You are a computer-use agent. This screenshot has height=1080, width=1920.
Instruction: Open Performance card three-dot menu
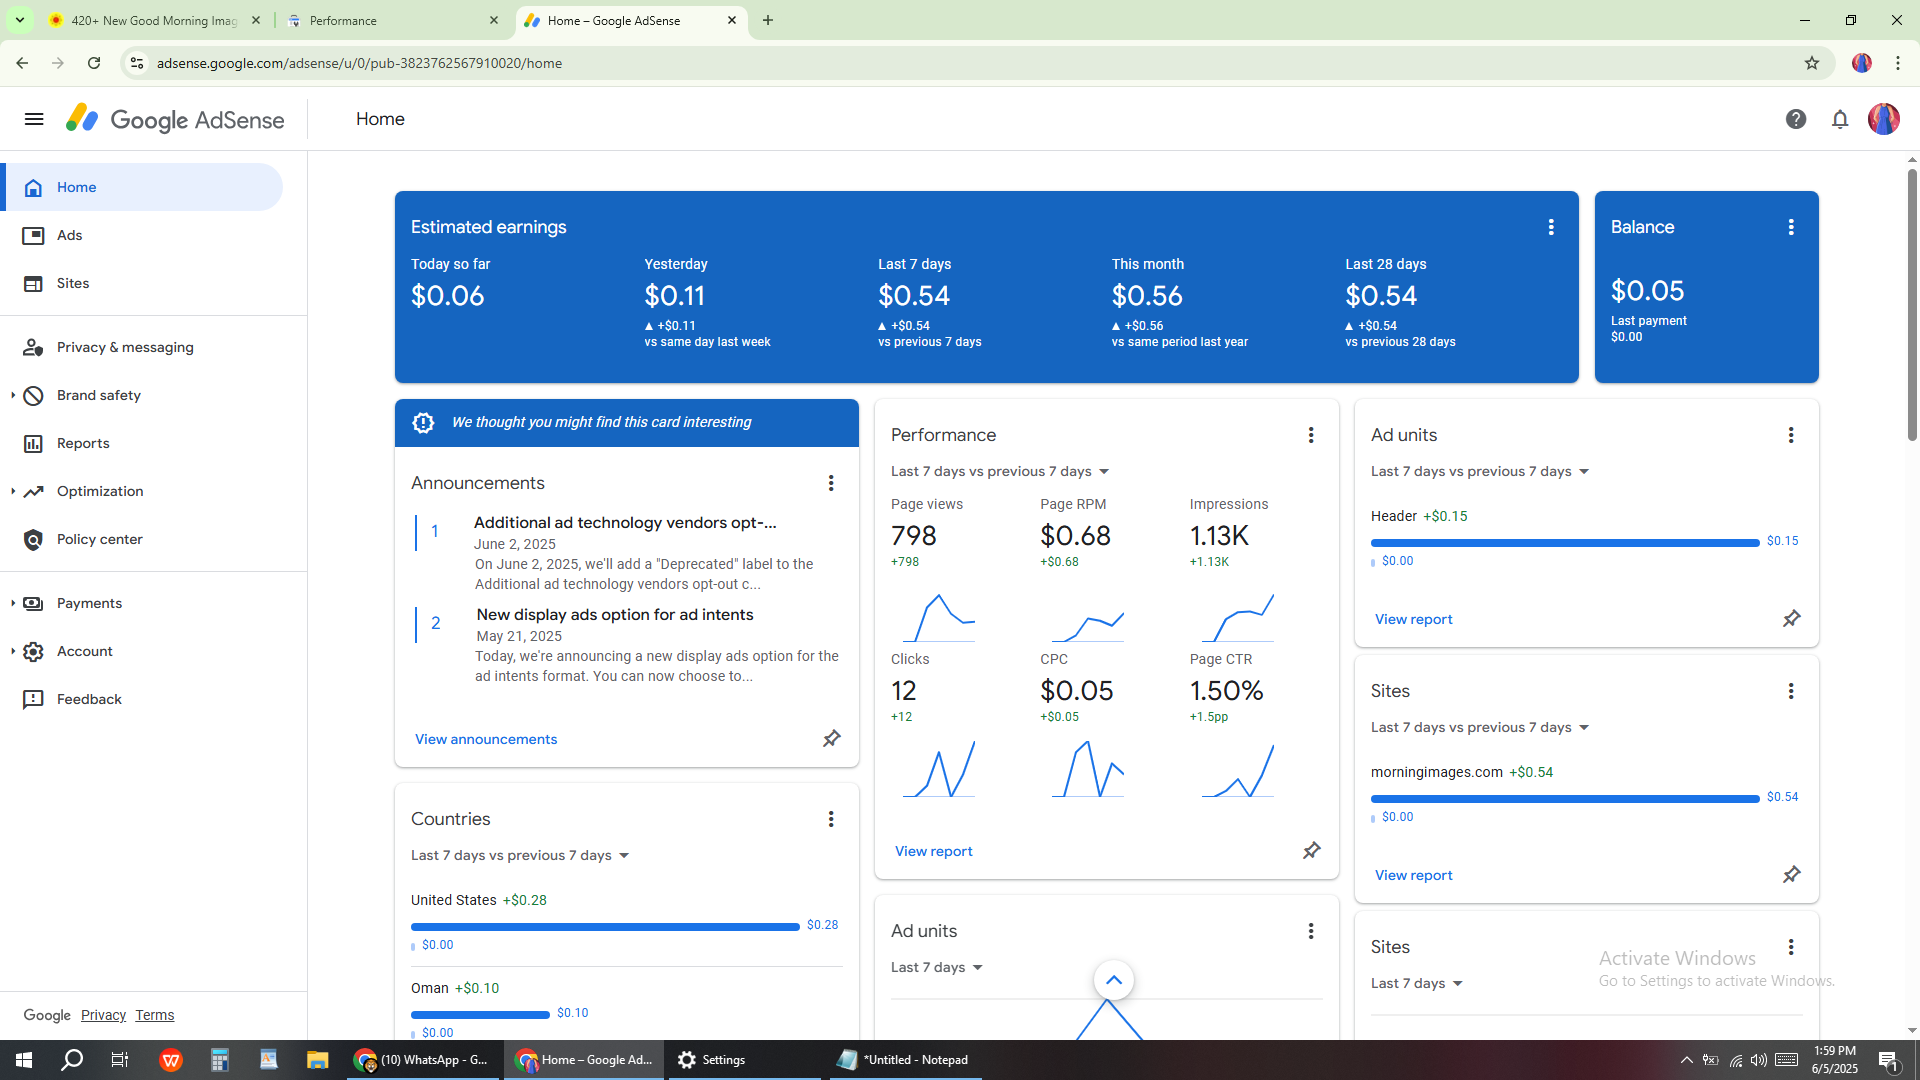(1311, 435)
